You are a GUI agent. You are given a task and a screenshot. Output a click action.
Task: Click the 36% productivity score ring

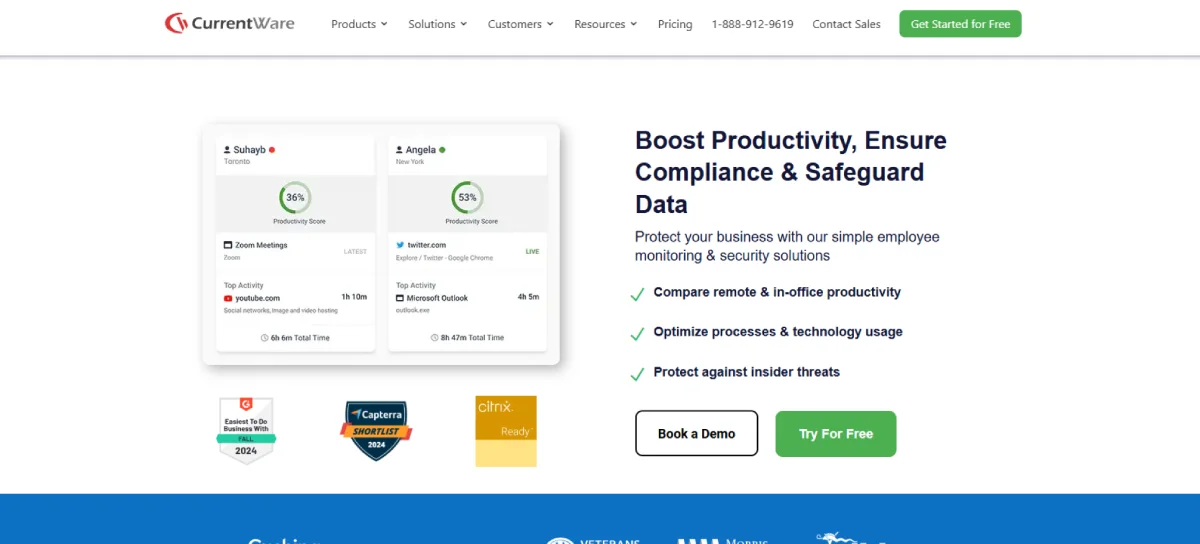click(x=295, y=197)
